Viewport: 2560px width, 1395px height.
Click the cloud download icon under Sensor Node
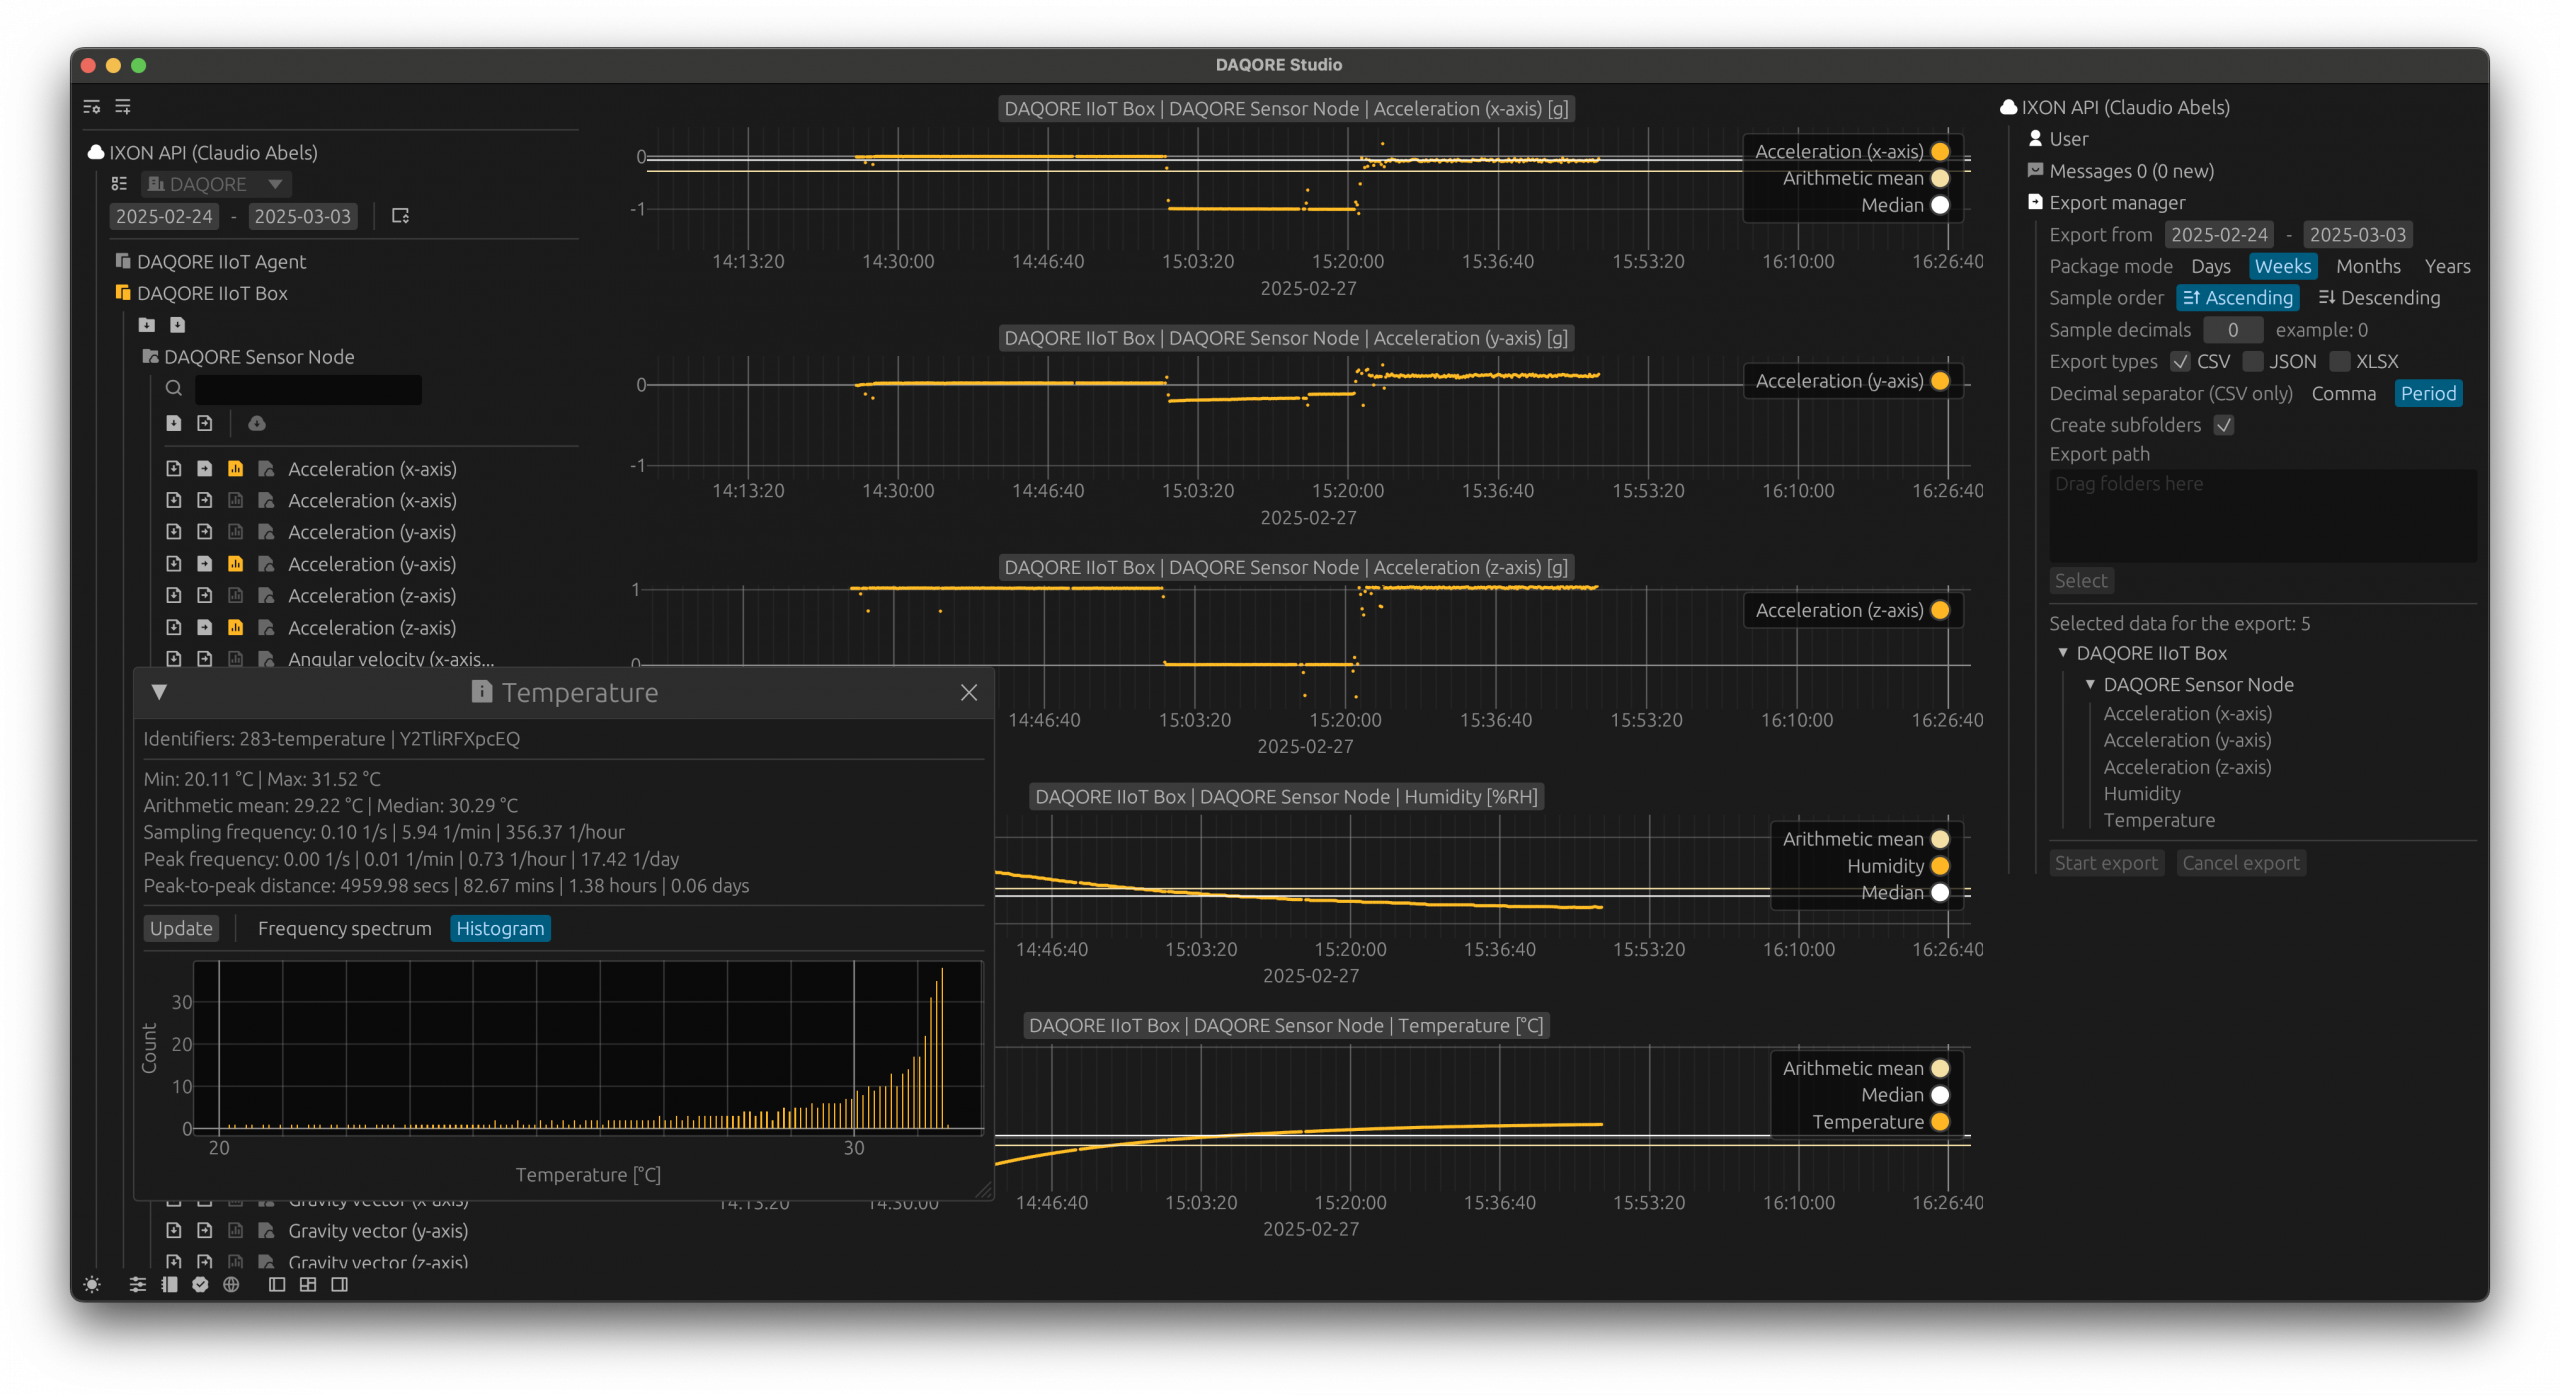click(x=257, y=423)
